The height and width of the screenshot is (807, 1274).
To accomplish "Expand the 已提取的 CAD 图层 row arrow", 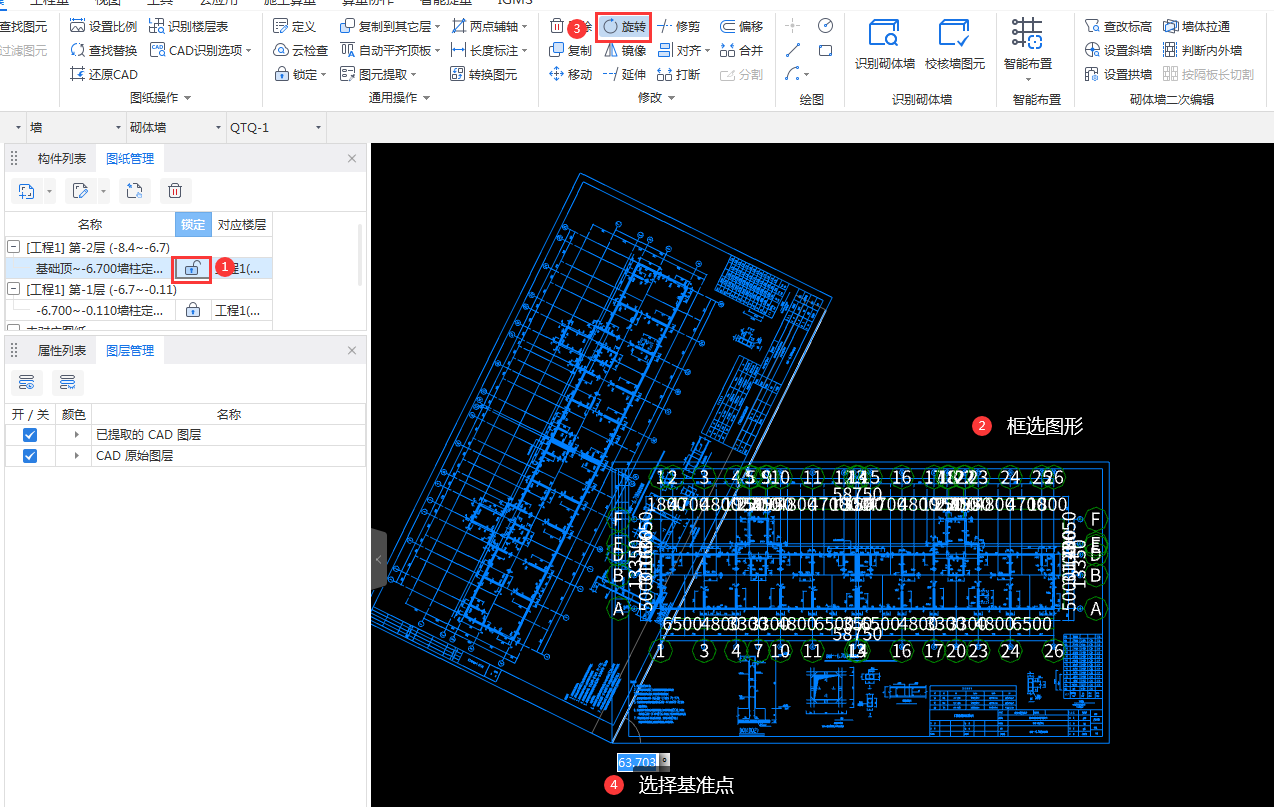I will [x=76, y=435].
